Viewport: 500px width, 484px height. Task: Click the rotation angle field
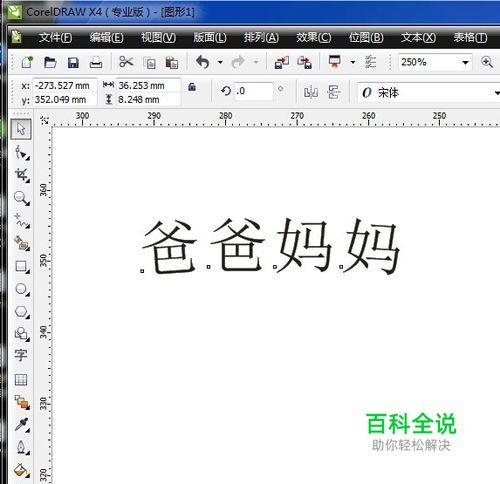[x=253, y=91]
